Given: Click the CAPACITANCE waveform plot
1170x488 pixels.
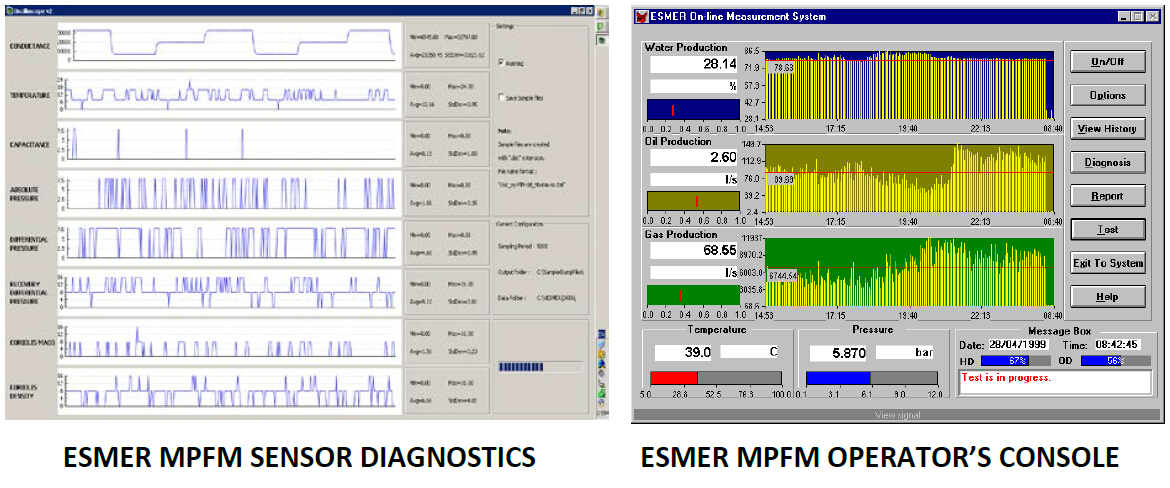Looking at the screenshot, I should tap(230, 143).
